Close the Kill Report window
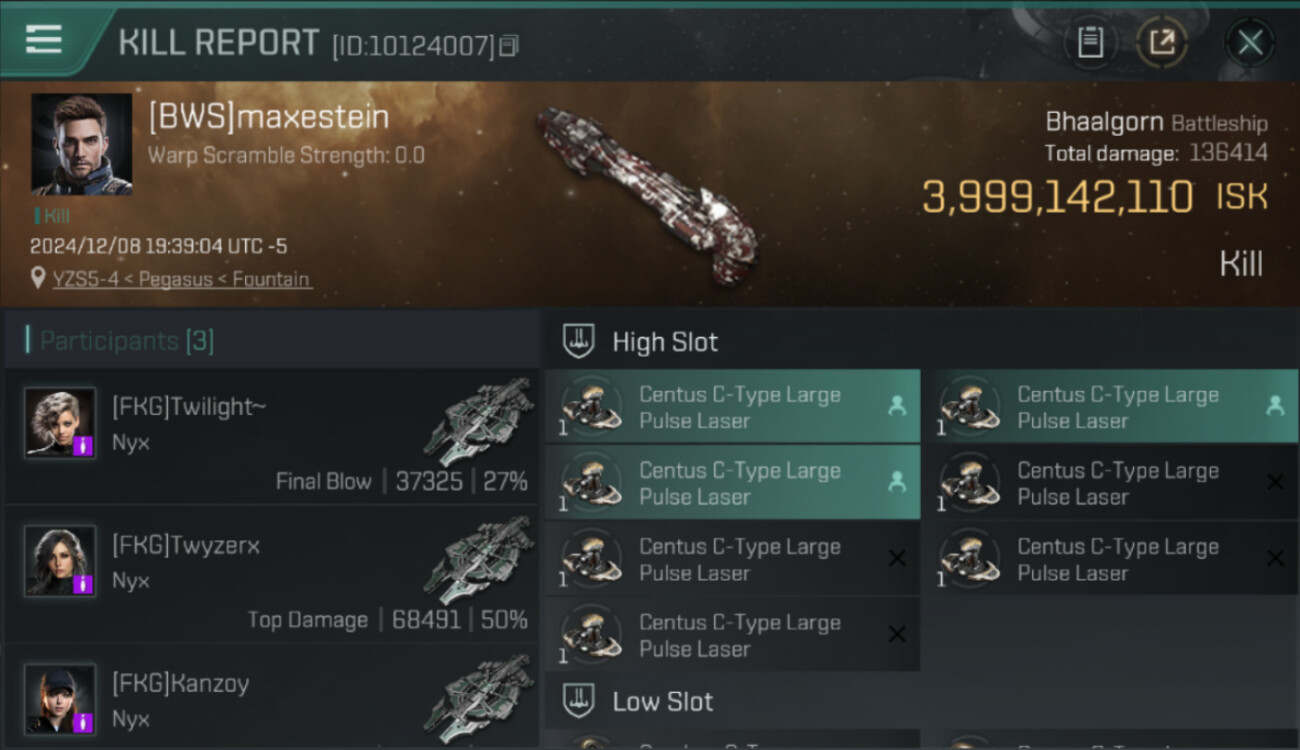The width and height of the screenshot is (1300, 750). pyautogui.click(x=1250, y=43)
